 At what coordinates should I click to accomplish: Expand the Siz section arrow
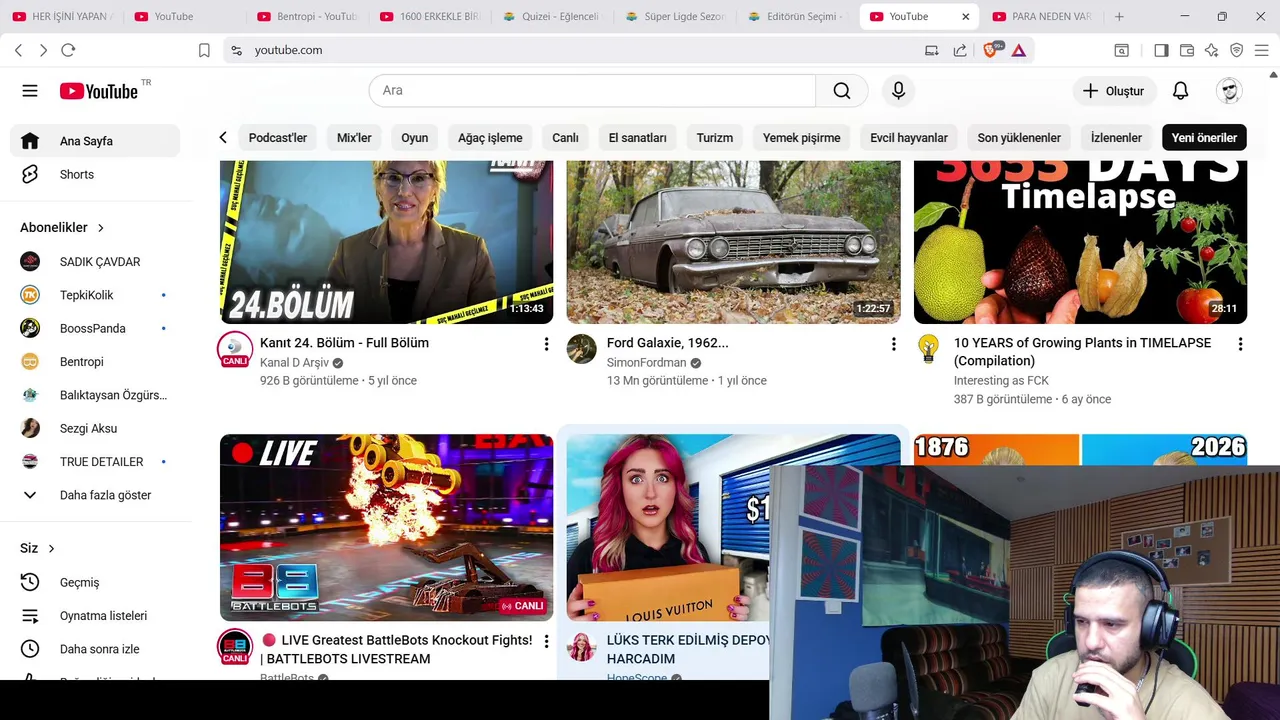pos(51,549)
